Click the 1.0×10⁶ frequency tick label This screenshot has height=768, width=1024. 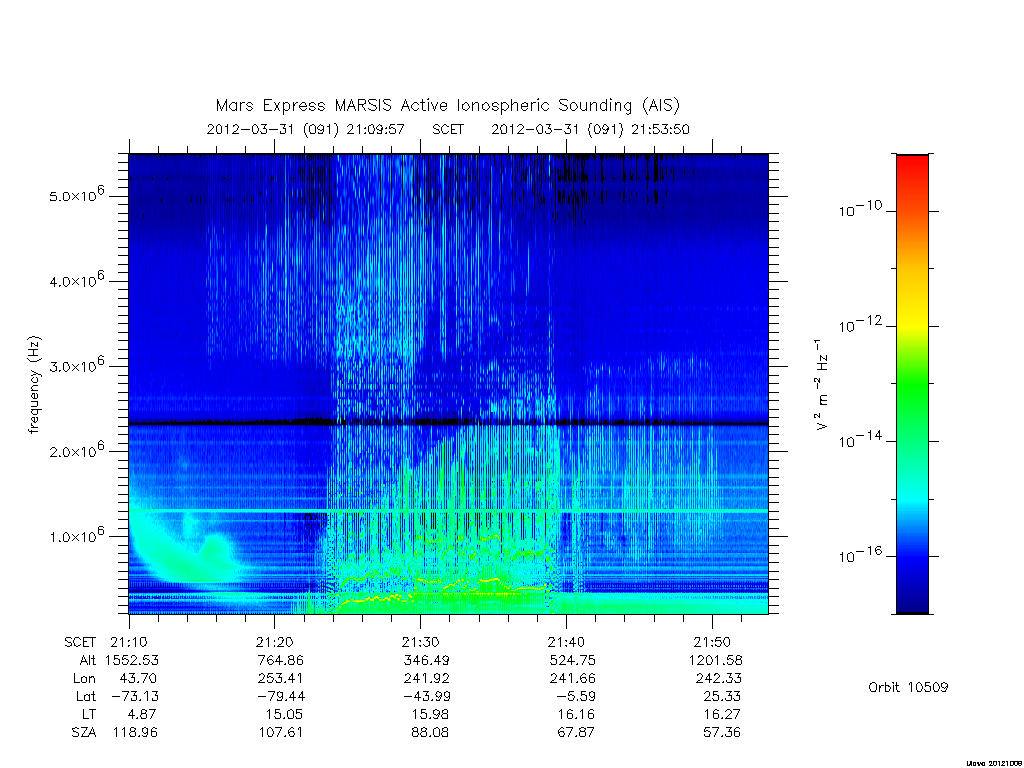point(76,534)
